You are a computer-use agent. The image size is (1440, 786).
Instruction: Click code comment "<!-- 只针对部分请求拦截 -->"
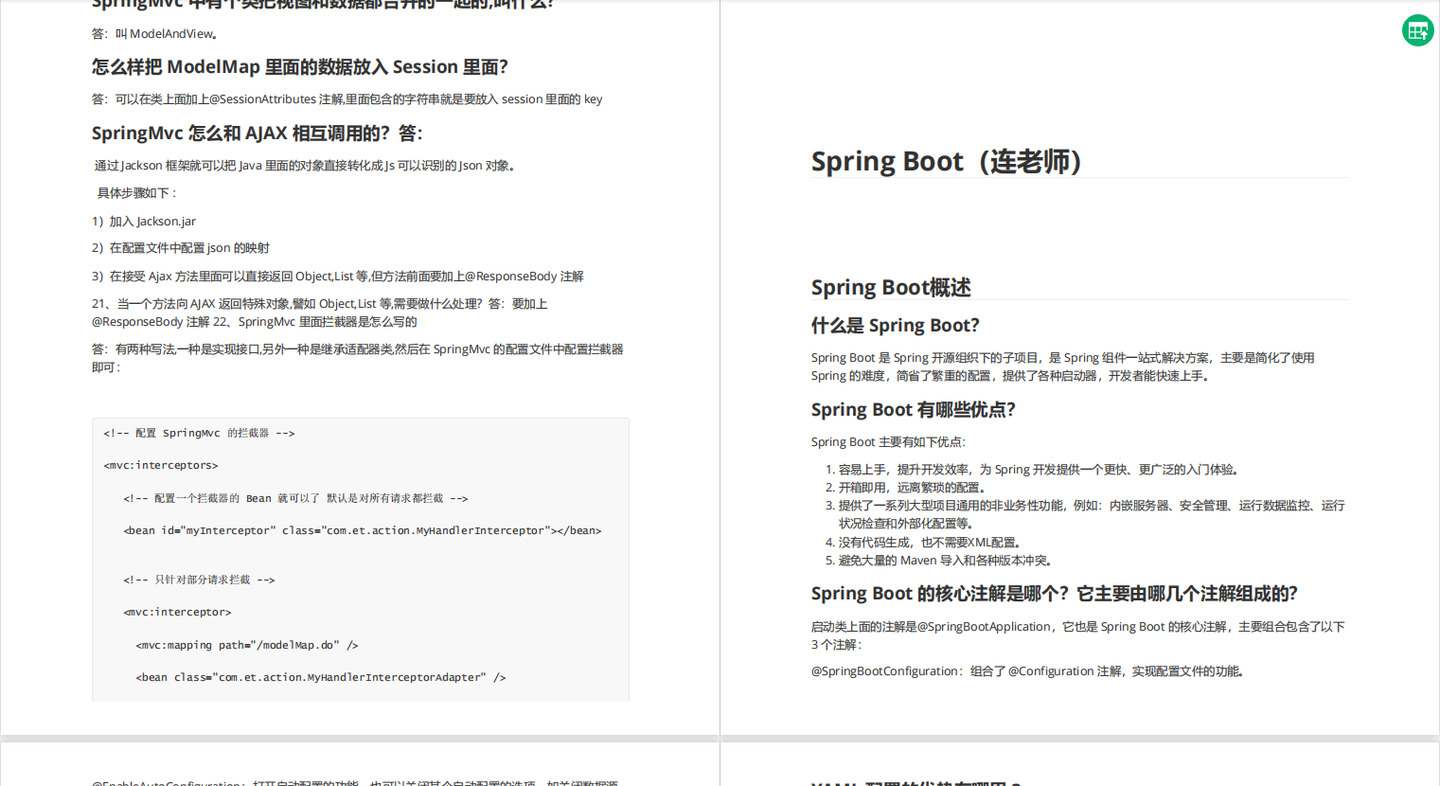pyautogui.click(x=199, y=580)
